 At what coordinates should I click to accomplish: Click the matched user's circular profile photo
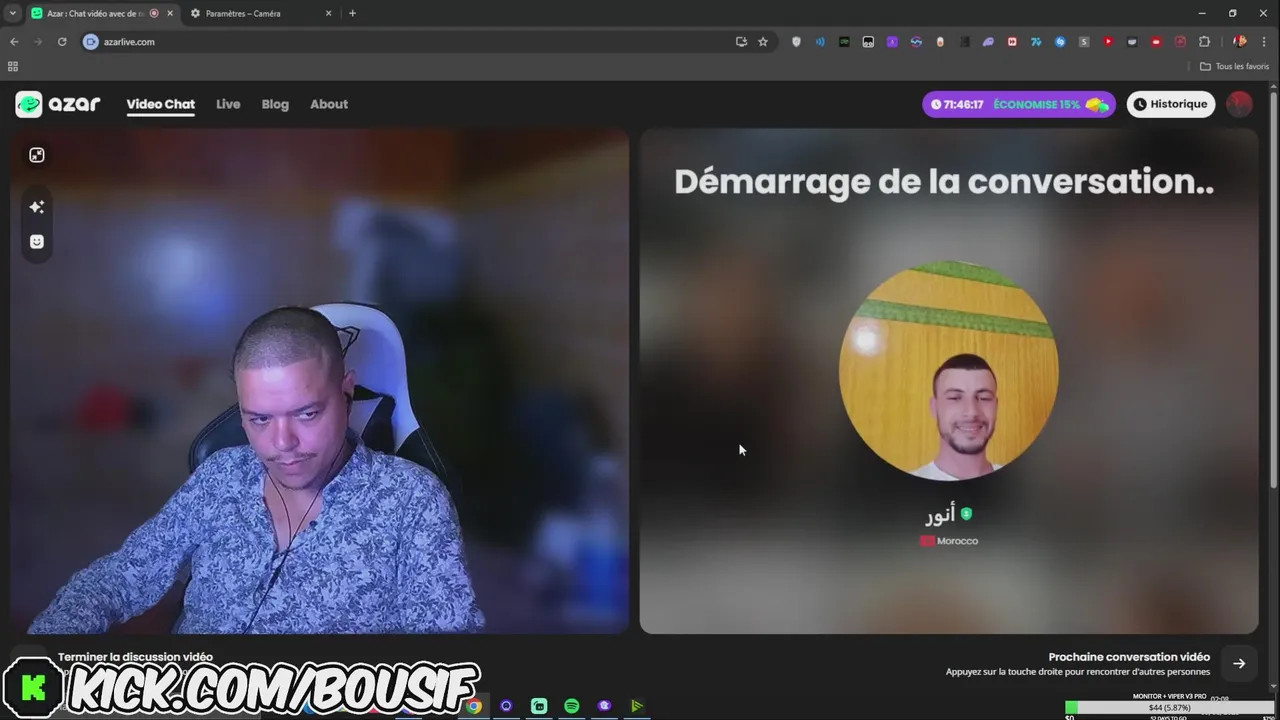point(948,371)
